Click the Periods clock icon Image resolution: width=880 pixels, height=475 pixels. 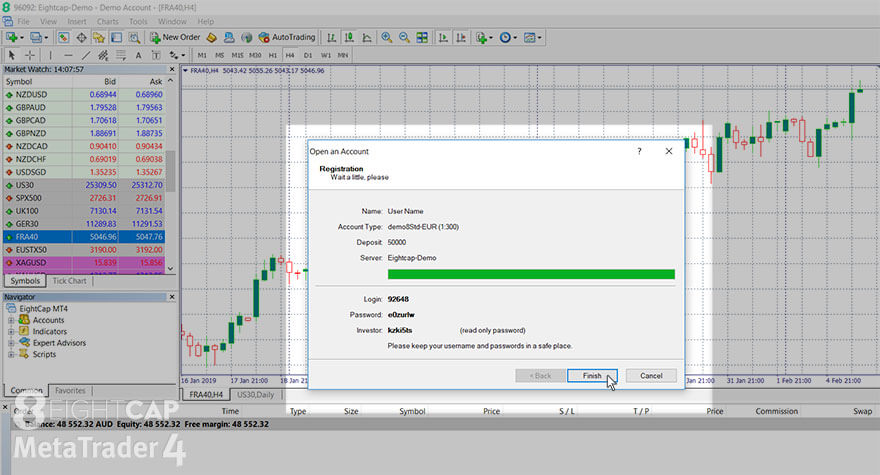click(x=505, y=38)
